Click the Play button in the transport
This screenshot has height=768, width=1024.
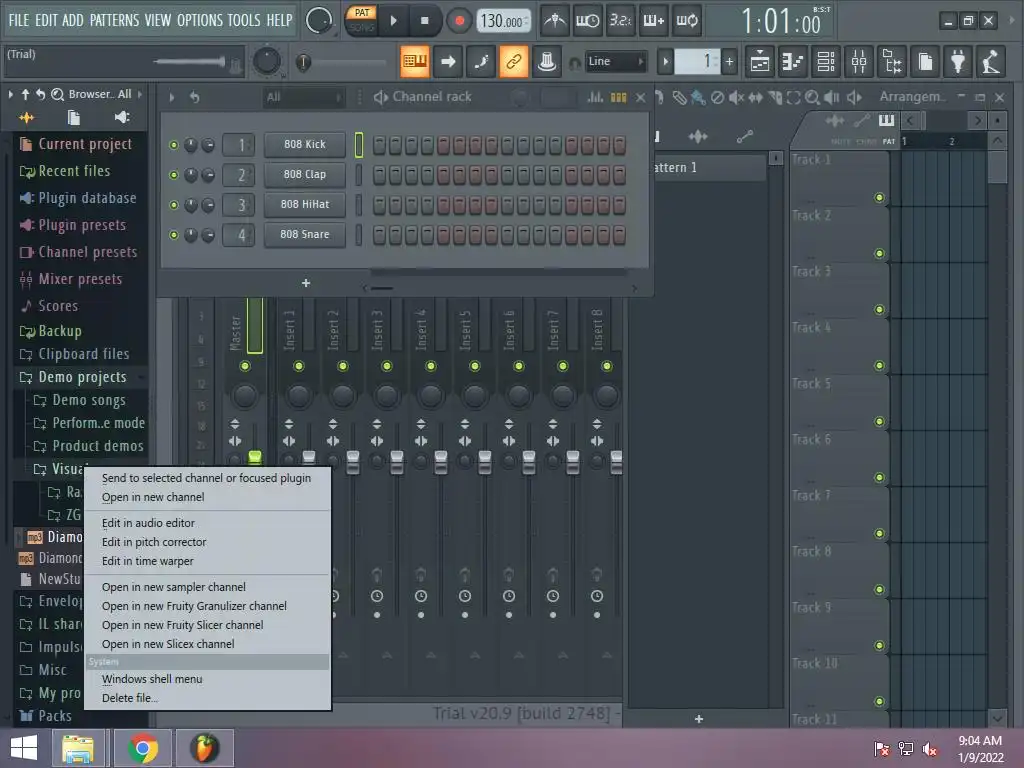pyautogui.click(x=393, y=21)
